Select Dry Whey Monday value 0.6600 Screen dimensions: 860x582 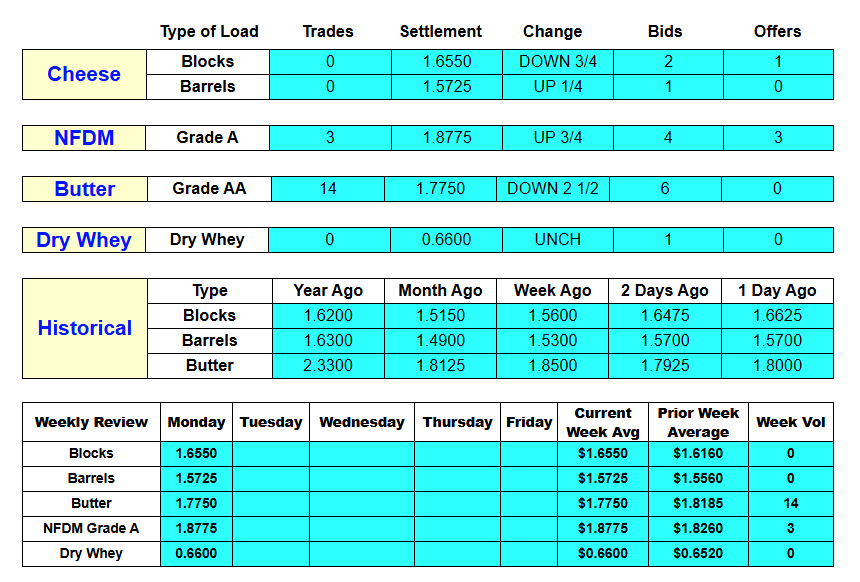(x=196, y=553)
